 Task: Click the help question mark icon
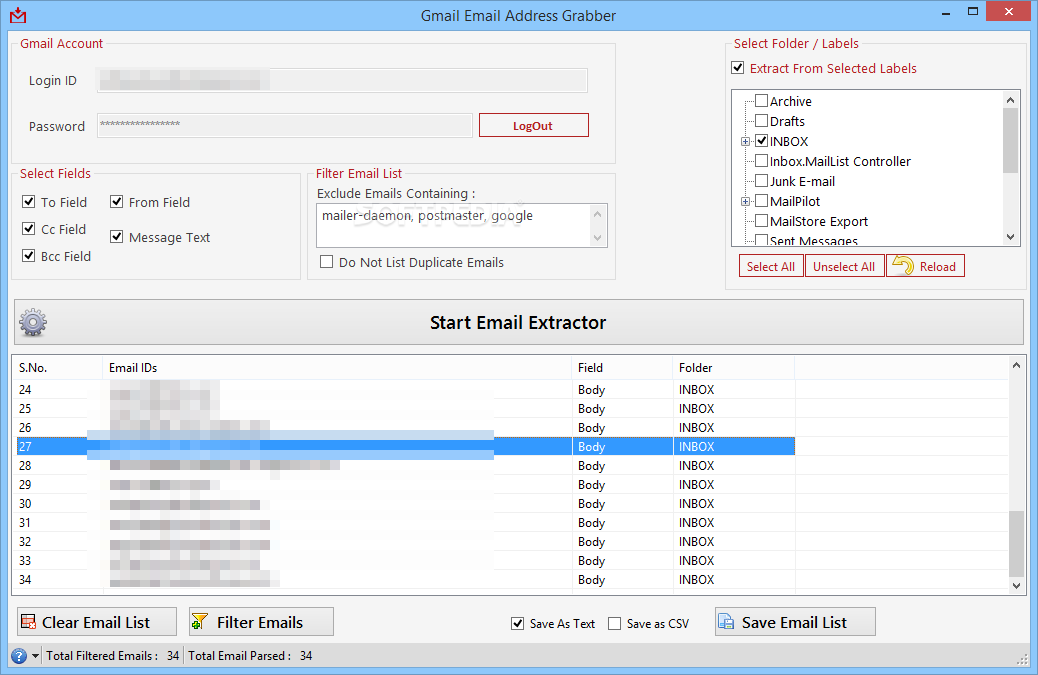click(19, 656)
